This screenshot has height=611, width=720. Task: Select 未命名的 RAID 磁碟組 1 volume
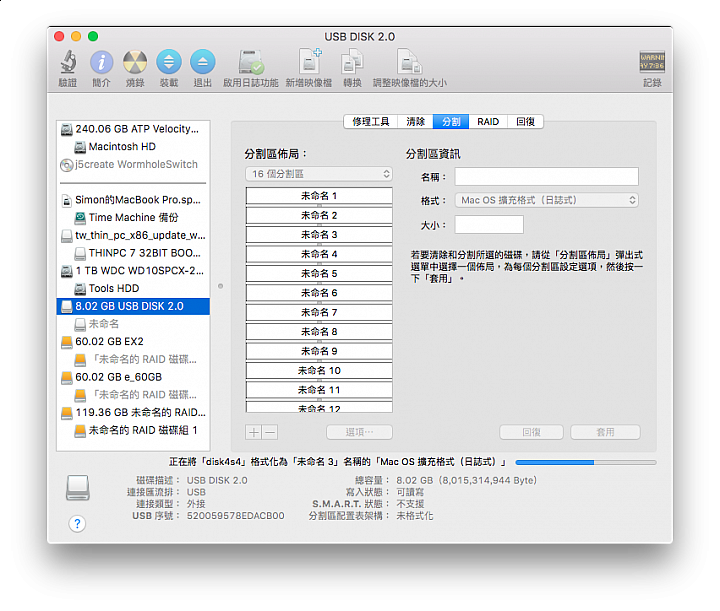(x=133, y=430)
